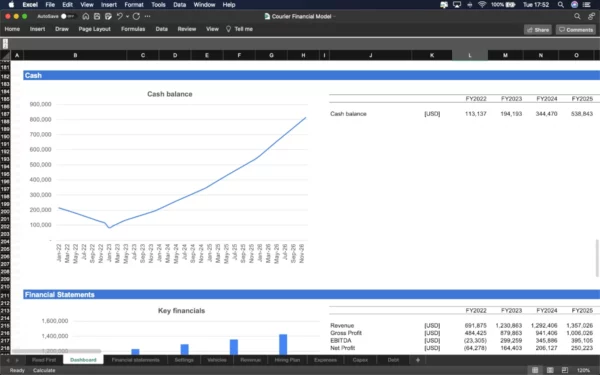Select column B header

75,55
